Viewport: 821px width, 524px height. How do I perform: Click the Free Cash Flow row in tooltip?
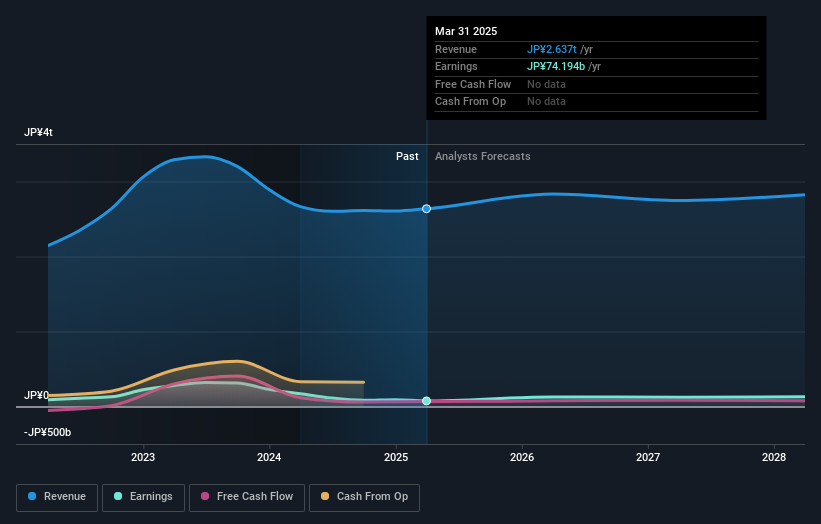[596, 84]
